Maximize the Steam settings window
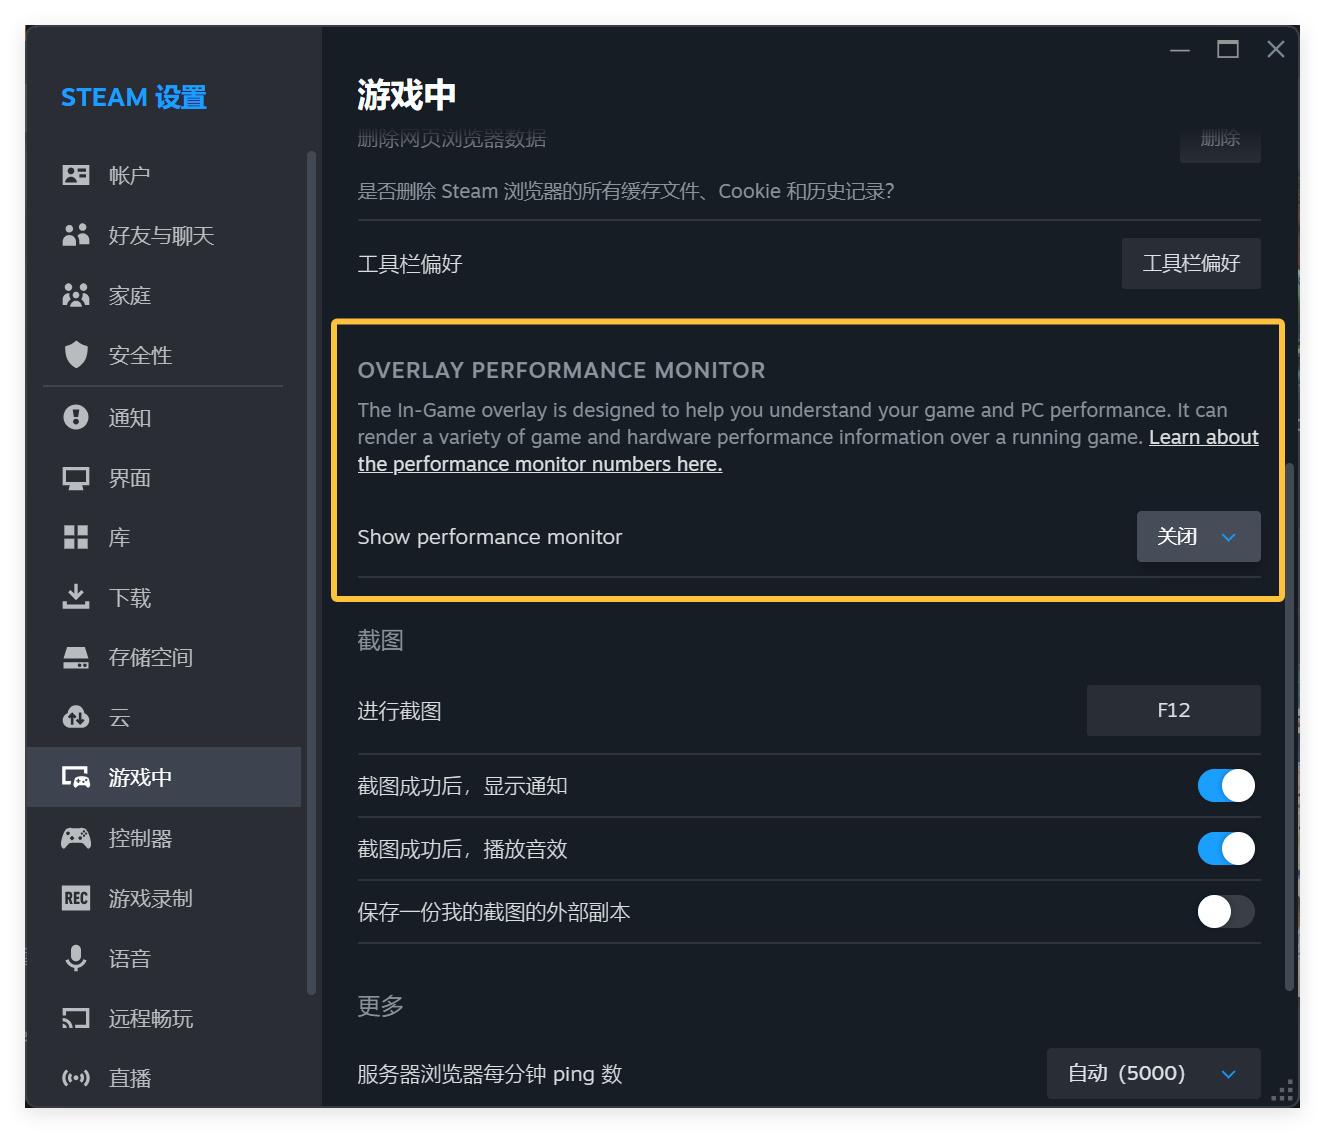The width and height of the screenshot is (1325, 1133). 1228,49
